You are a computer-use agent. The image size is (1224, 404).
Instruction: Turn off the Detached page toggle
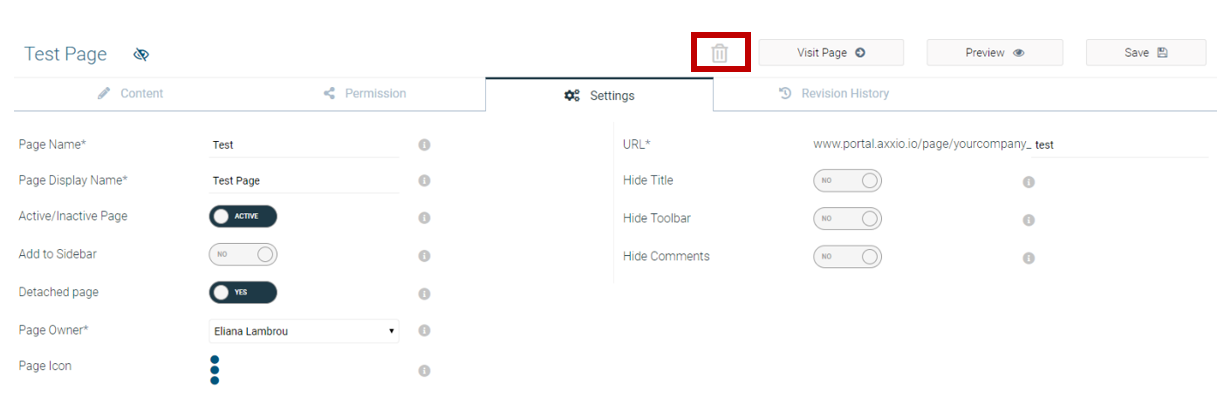[243, 292]
